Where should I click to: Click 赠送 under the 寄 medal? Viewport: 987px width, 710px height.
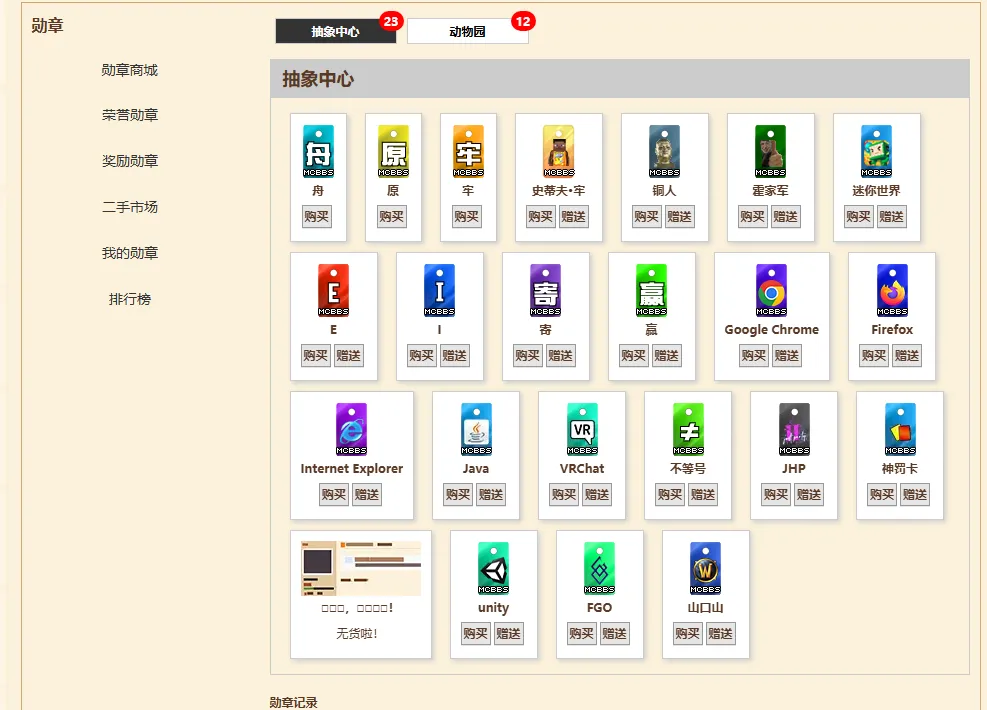(x=561, y=356)
